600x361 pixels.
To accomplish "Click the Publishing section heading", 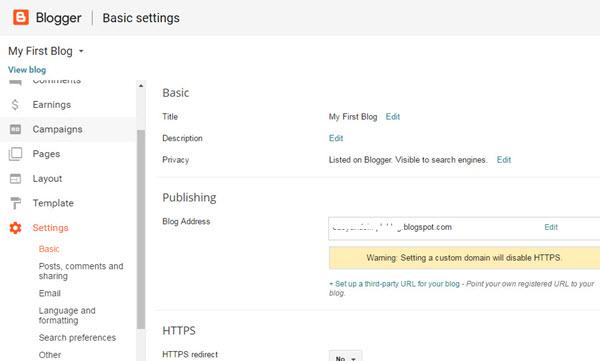I will point(189,198).
